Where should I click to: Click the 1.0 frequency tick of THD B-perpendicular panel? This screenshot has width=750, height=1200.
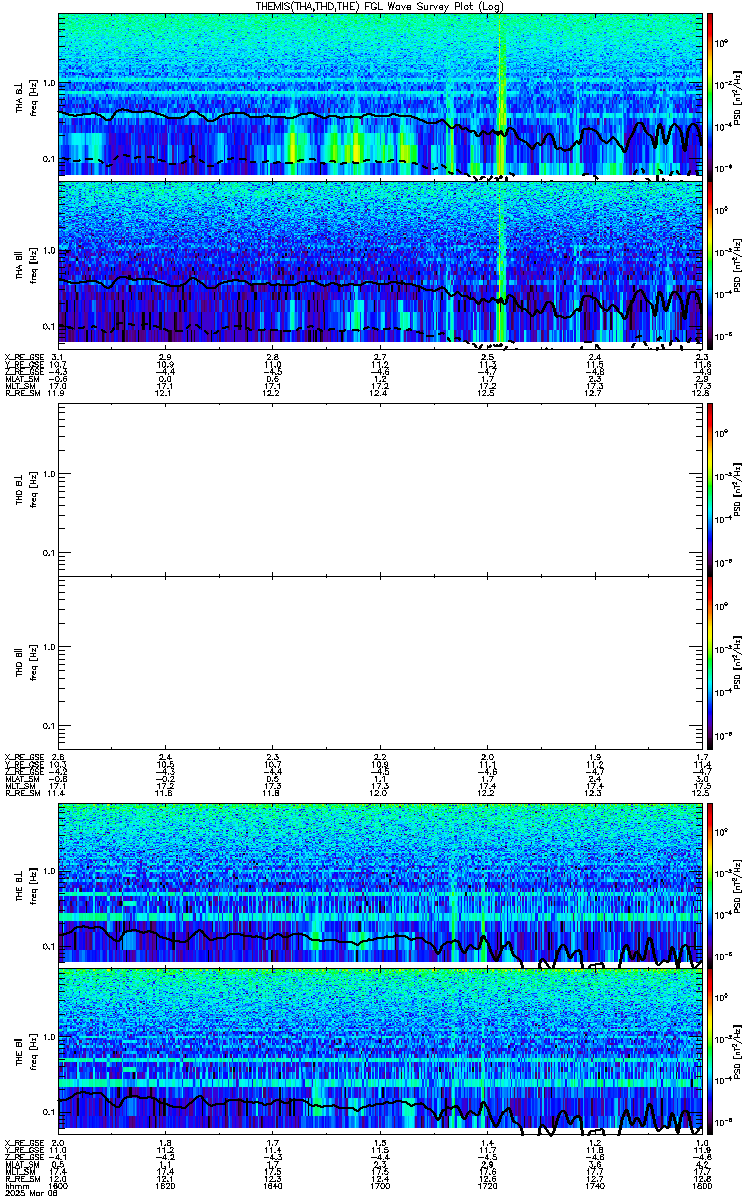click(49, 474)
